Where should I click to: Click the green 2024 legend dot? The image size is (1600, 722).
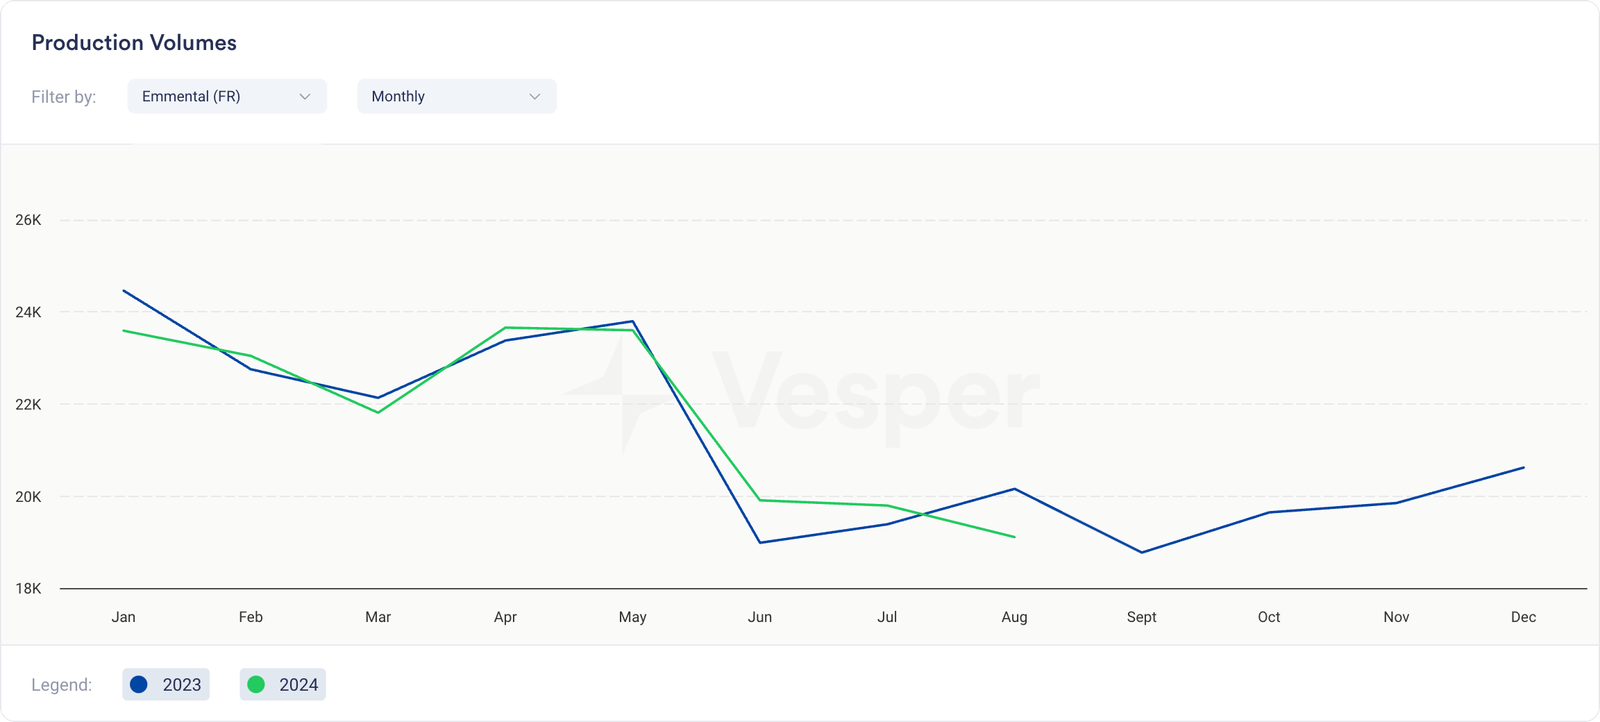point(256,685)
